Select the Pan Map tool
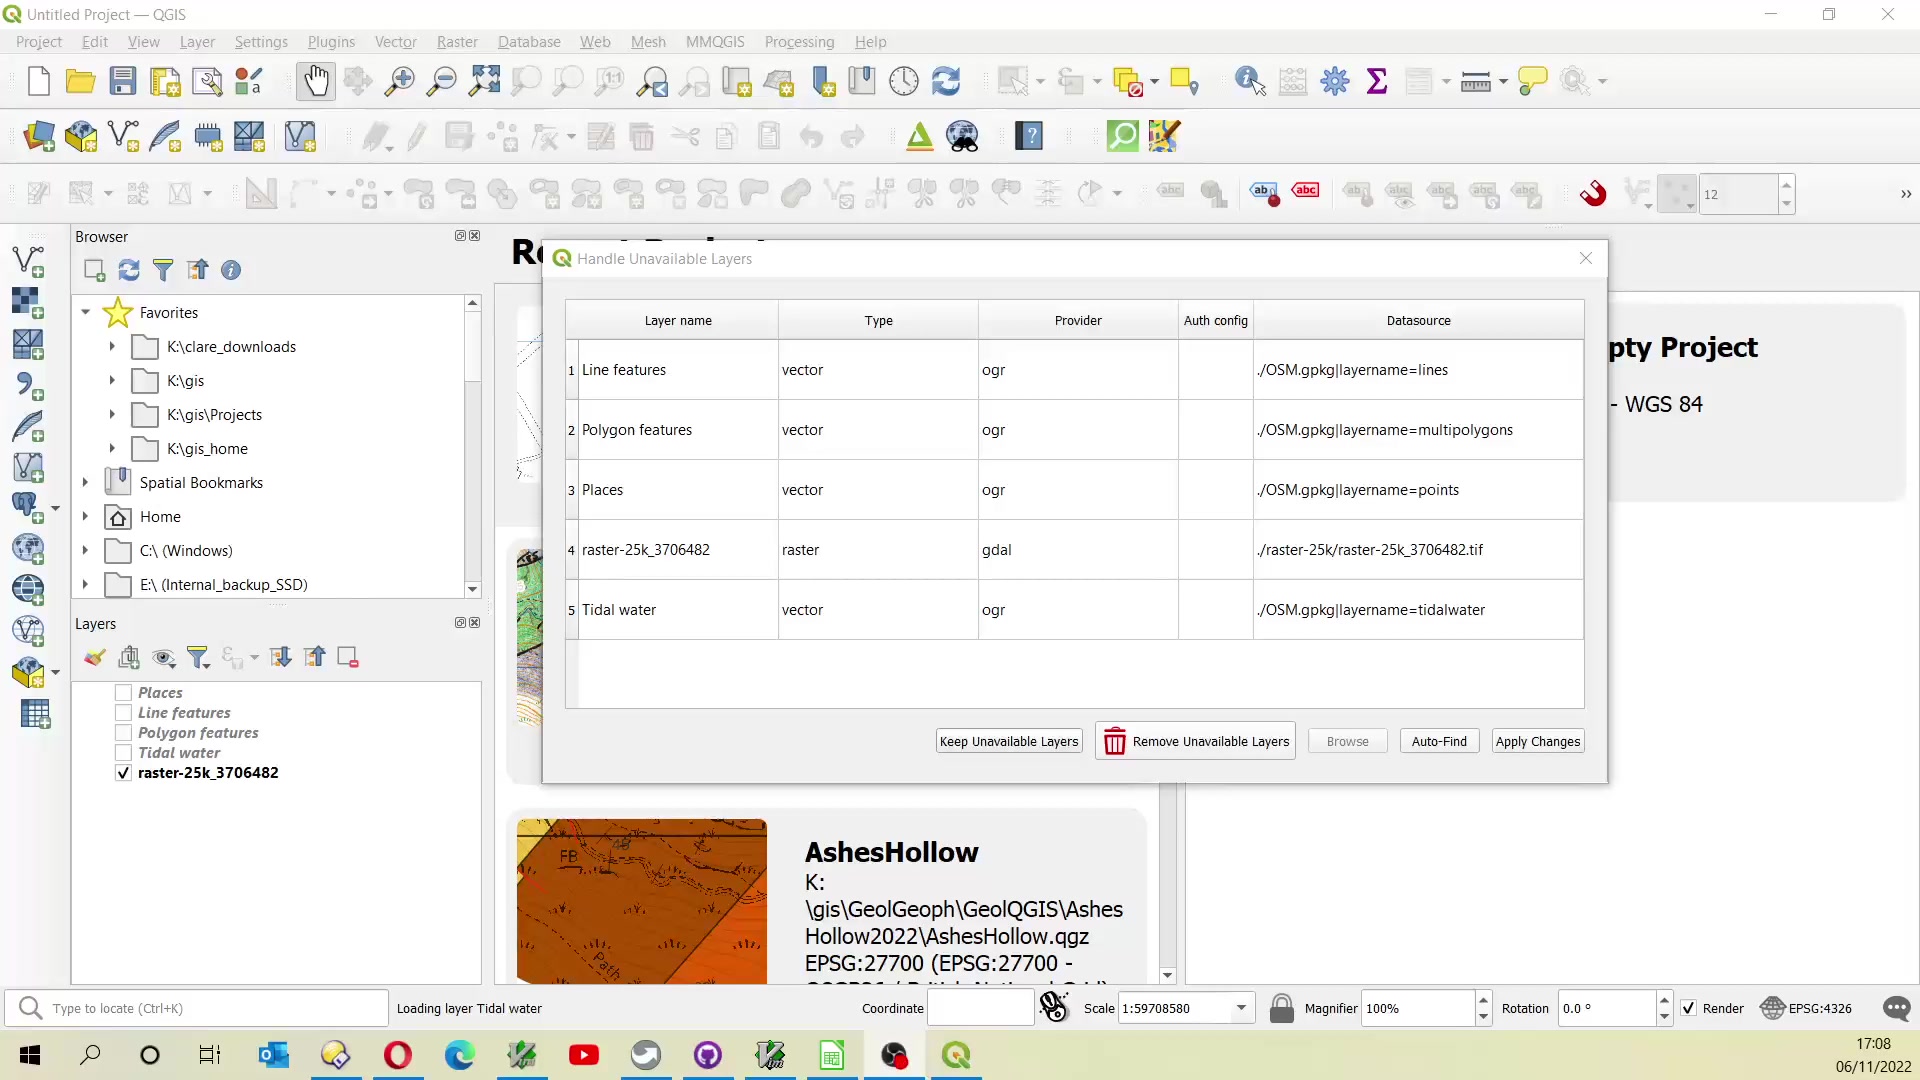The height and width of the screenshot is (1080, 1920). [315, 82]
